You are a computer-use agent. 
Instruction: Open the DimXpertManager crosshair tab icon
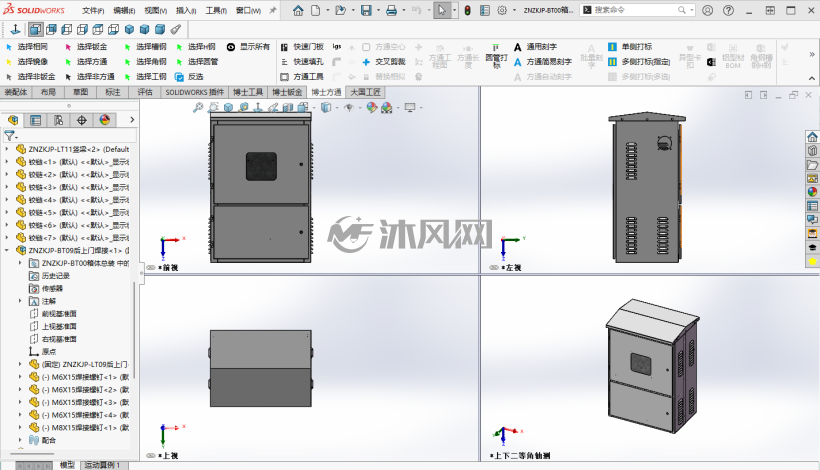click(82, 120)
